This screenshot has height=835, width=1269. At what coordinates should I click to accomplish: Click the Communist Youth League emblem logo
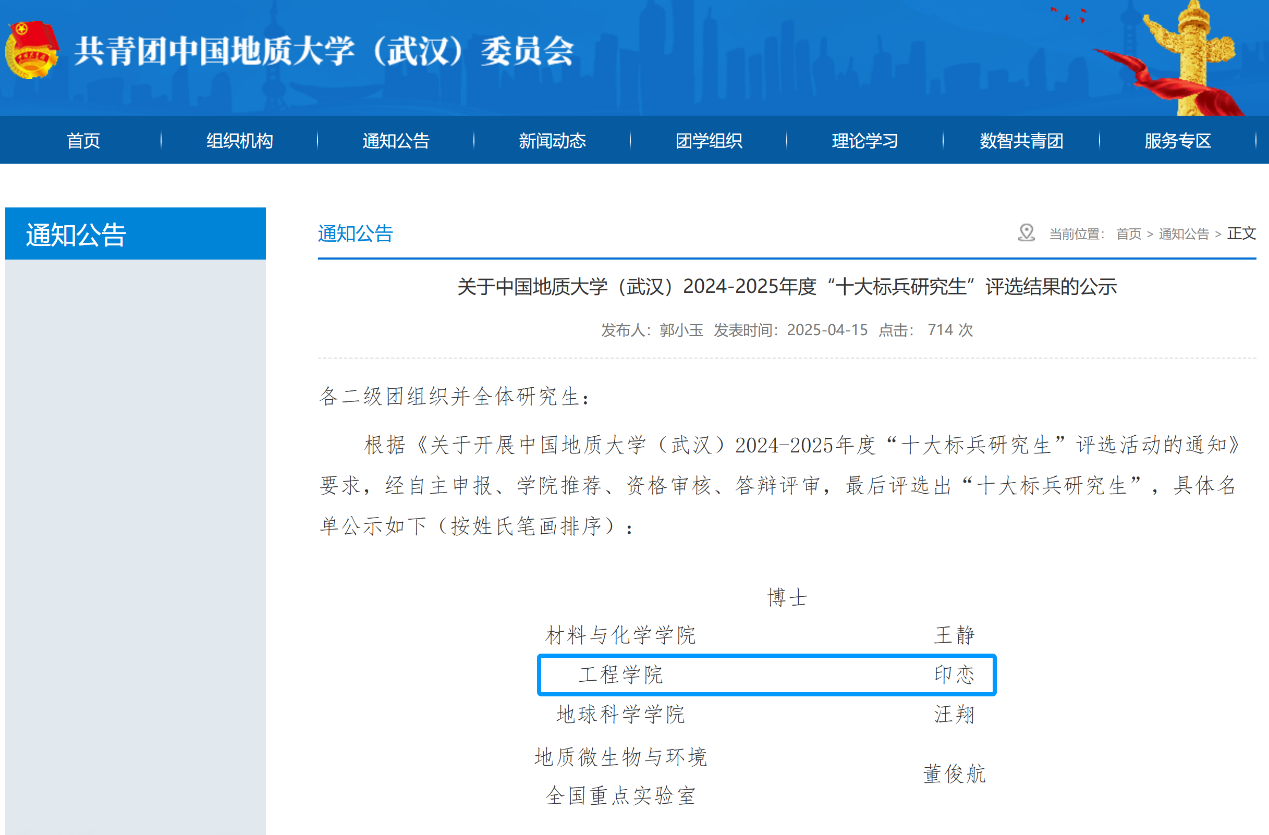click(32, 50)
